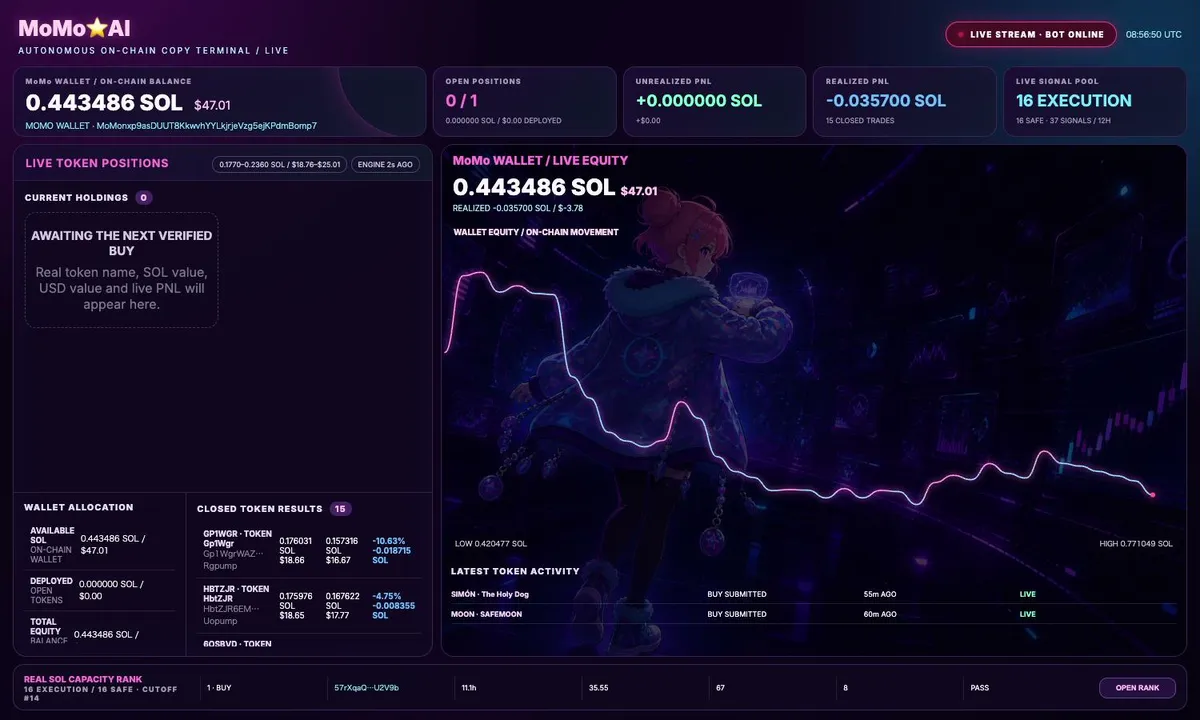1200x720 pixels.
Task: Click the 35.55 rank cell
Action: 598,688
